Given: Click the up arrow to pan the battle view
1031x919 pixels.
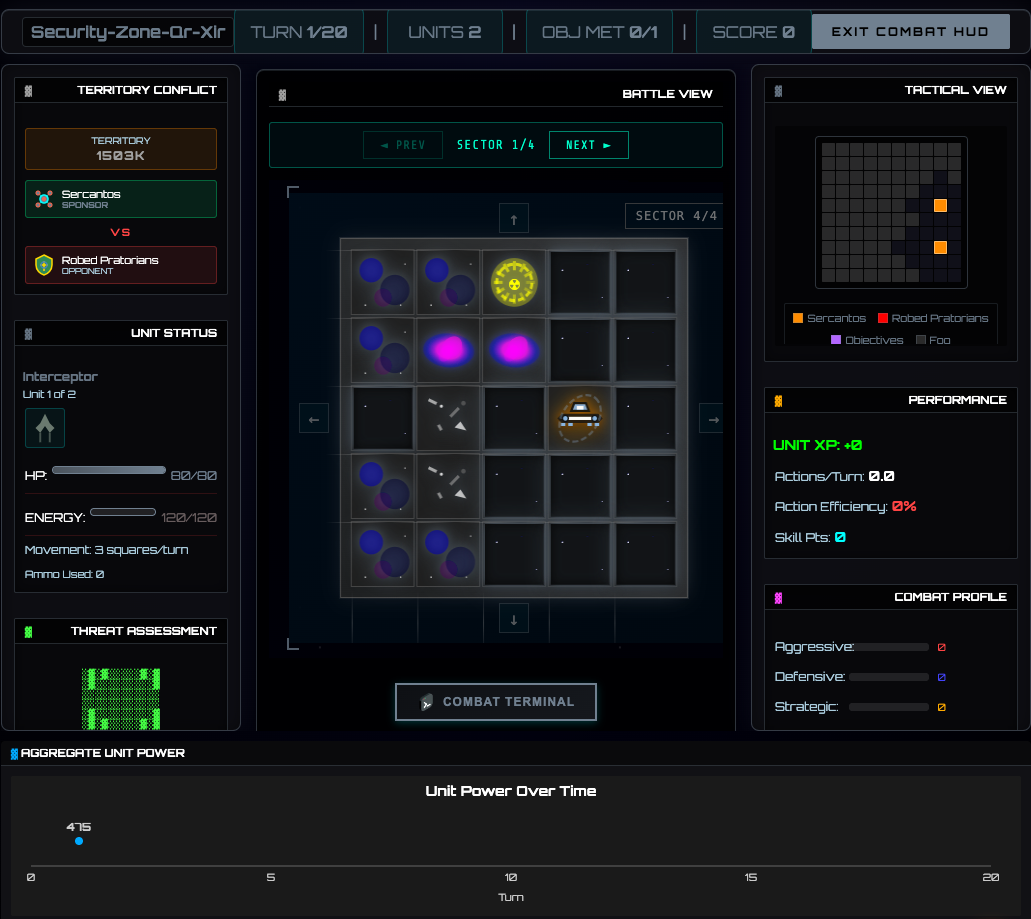Looking at the screenshot, I should click(514, 218).
